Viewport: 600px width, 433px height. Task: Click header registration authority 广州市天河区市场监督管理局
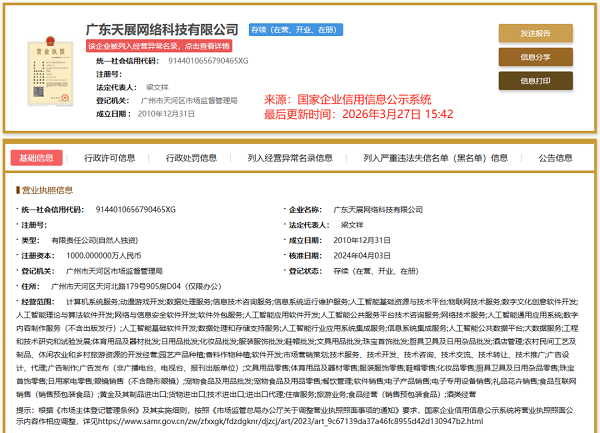(189, 101)
